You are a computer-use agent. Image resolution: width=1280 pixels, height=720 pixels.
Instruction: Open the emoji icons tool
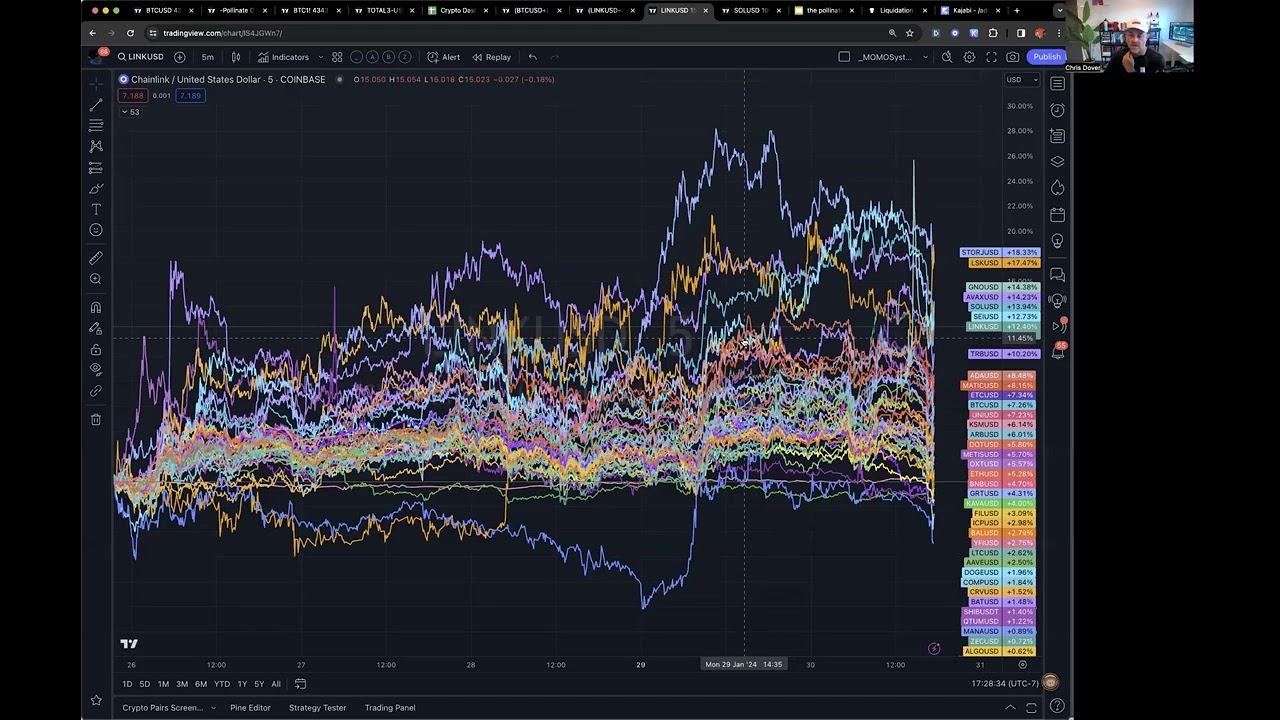pyautogui.click(x=96, y=230)
